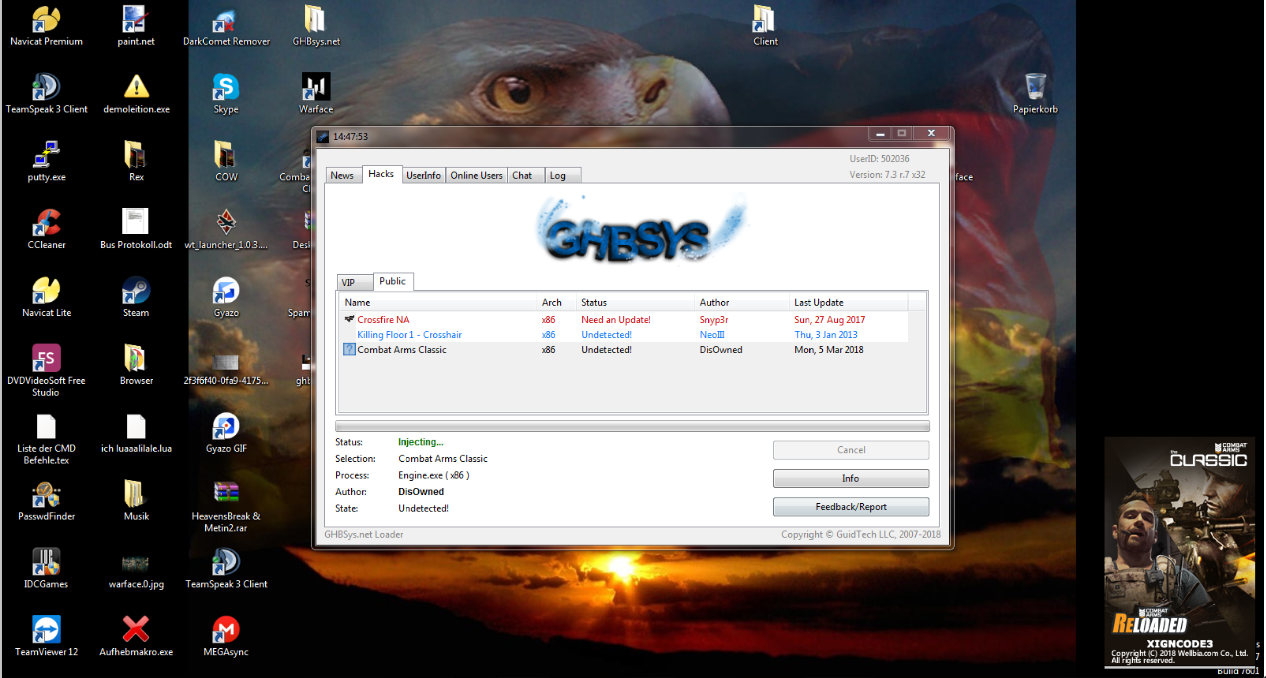1266x678 pixels.
Task: Sort hack list by Name column
Action: (438, 302)
